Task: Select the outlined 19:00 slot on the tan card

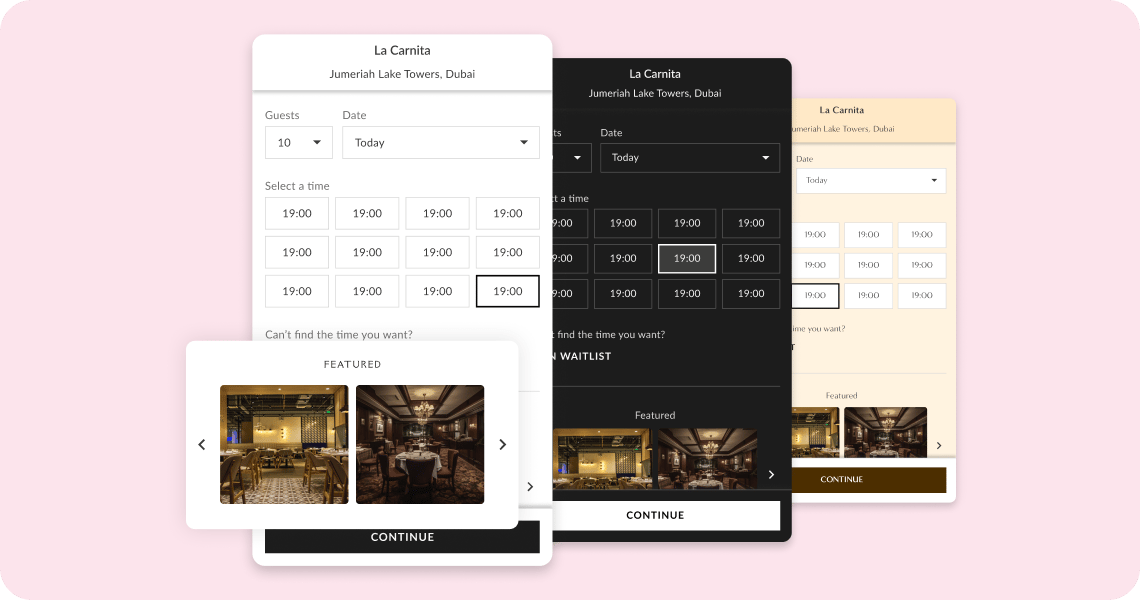Action: click(815, 295)
